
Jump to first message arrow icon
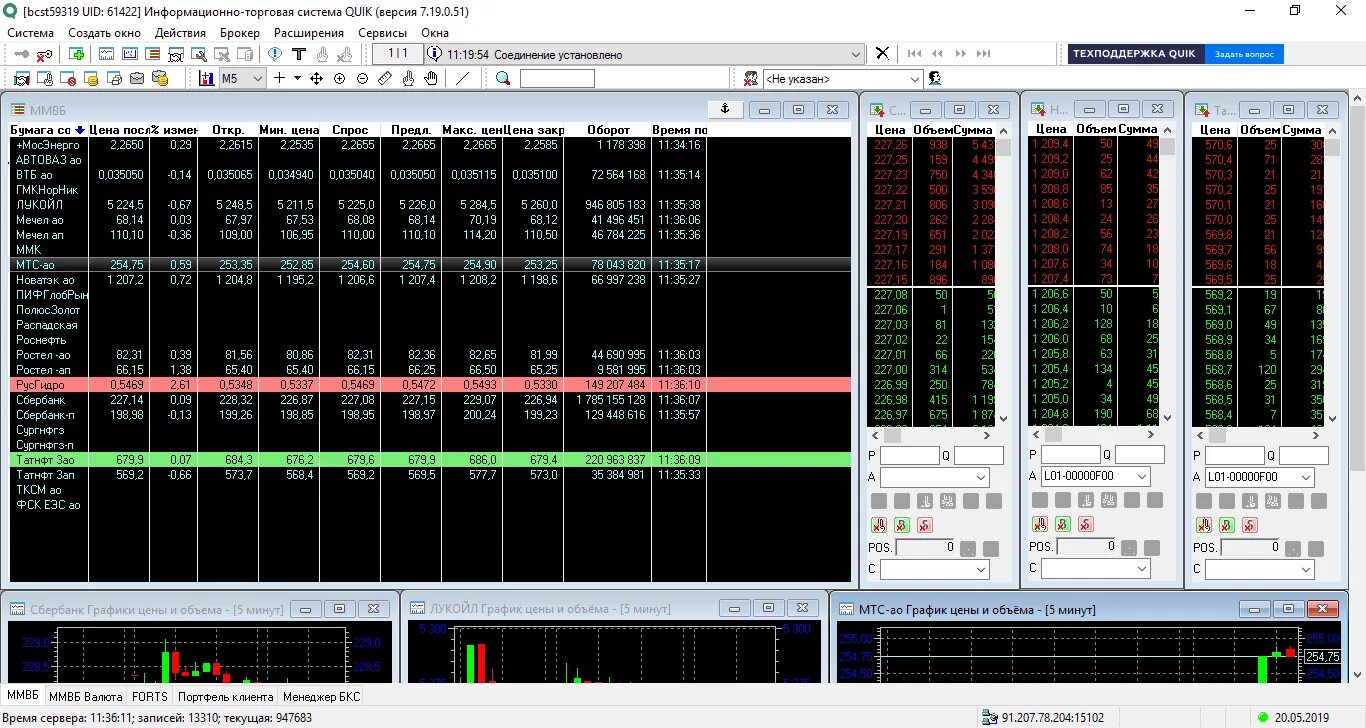(914, 54)
